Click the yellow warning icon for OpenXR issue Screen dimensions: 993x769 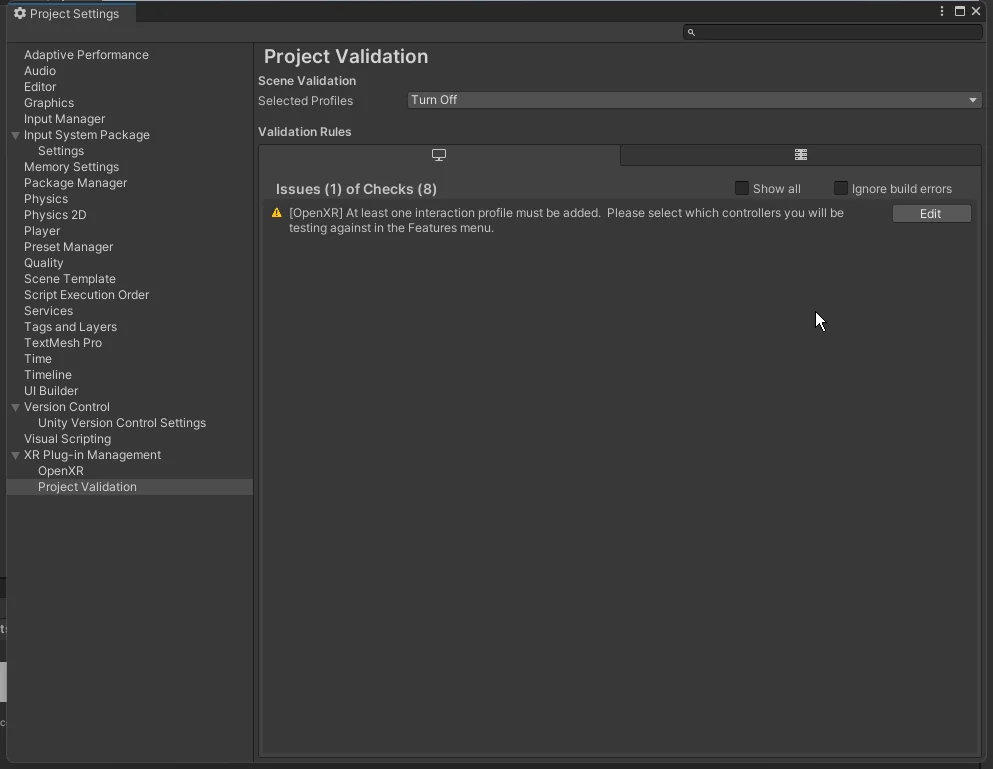277,213
